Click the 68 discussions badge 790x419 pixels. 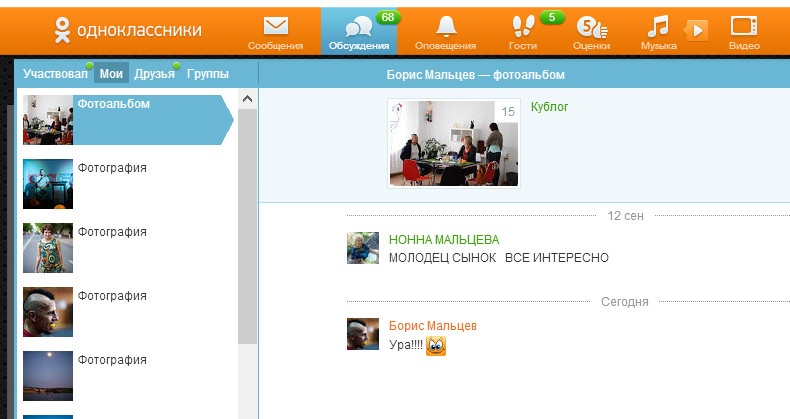tap(388, 17)
